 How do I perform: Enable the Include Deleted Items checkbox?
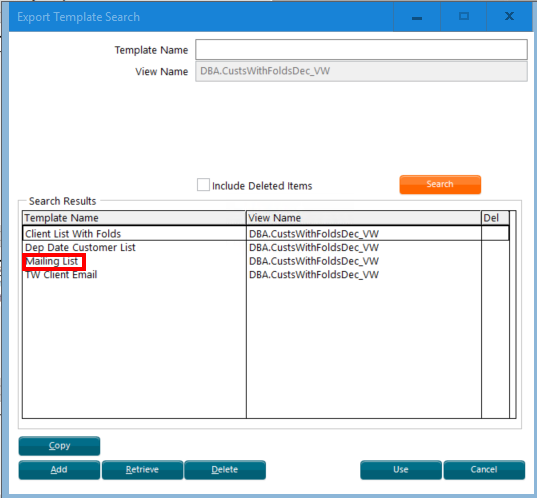[x=203, y=185]
